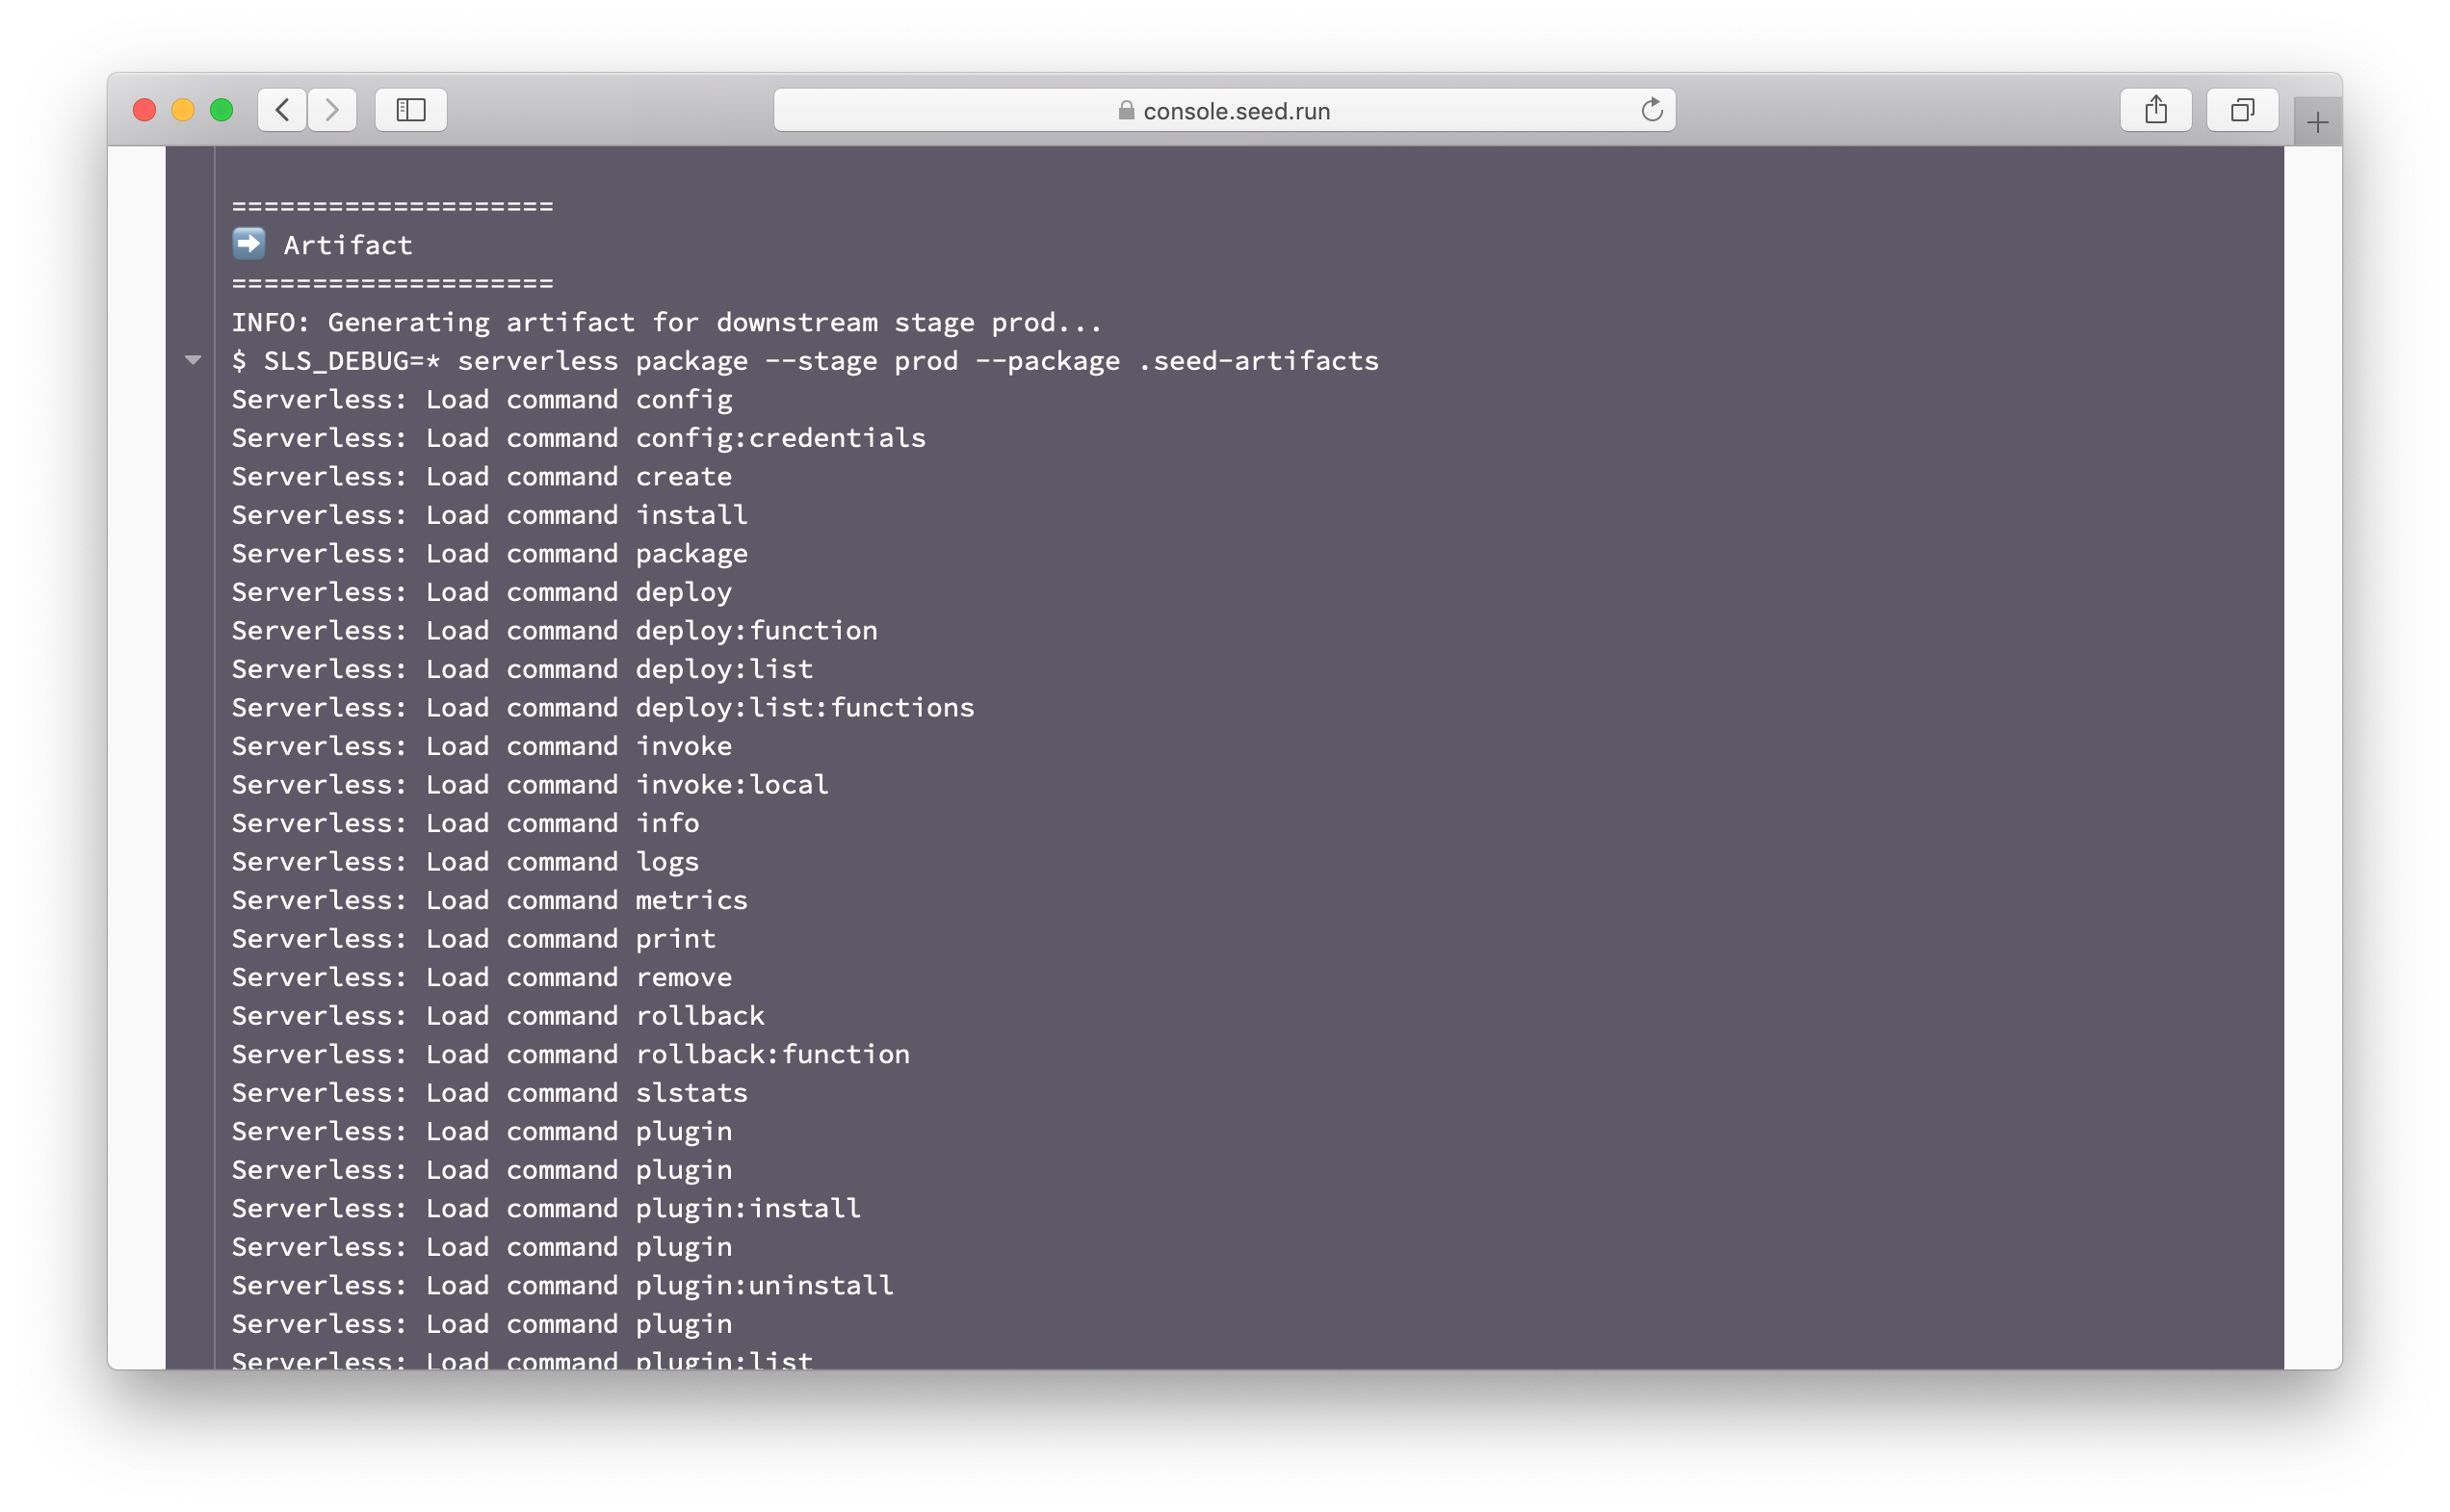Image resolution: width=2450 pixels, height=1512 pixels.
Task: Click the plugin:uninstall log line
Action: click(x=562, y=1285)
